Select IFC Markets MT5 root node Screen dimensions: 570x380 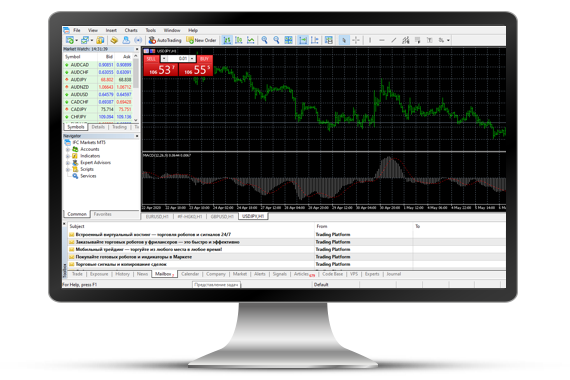click(x=85, y=143)
